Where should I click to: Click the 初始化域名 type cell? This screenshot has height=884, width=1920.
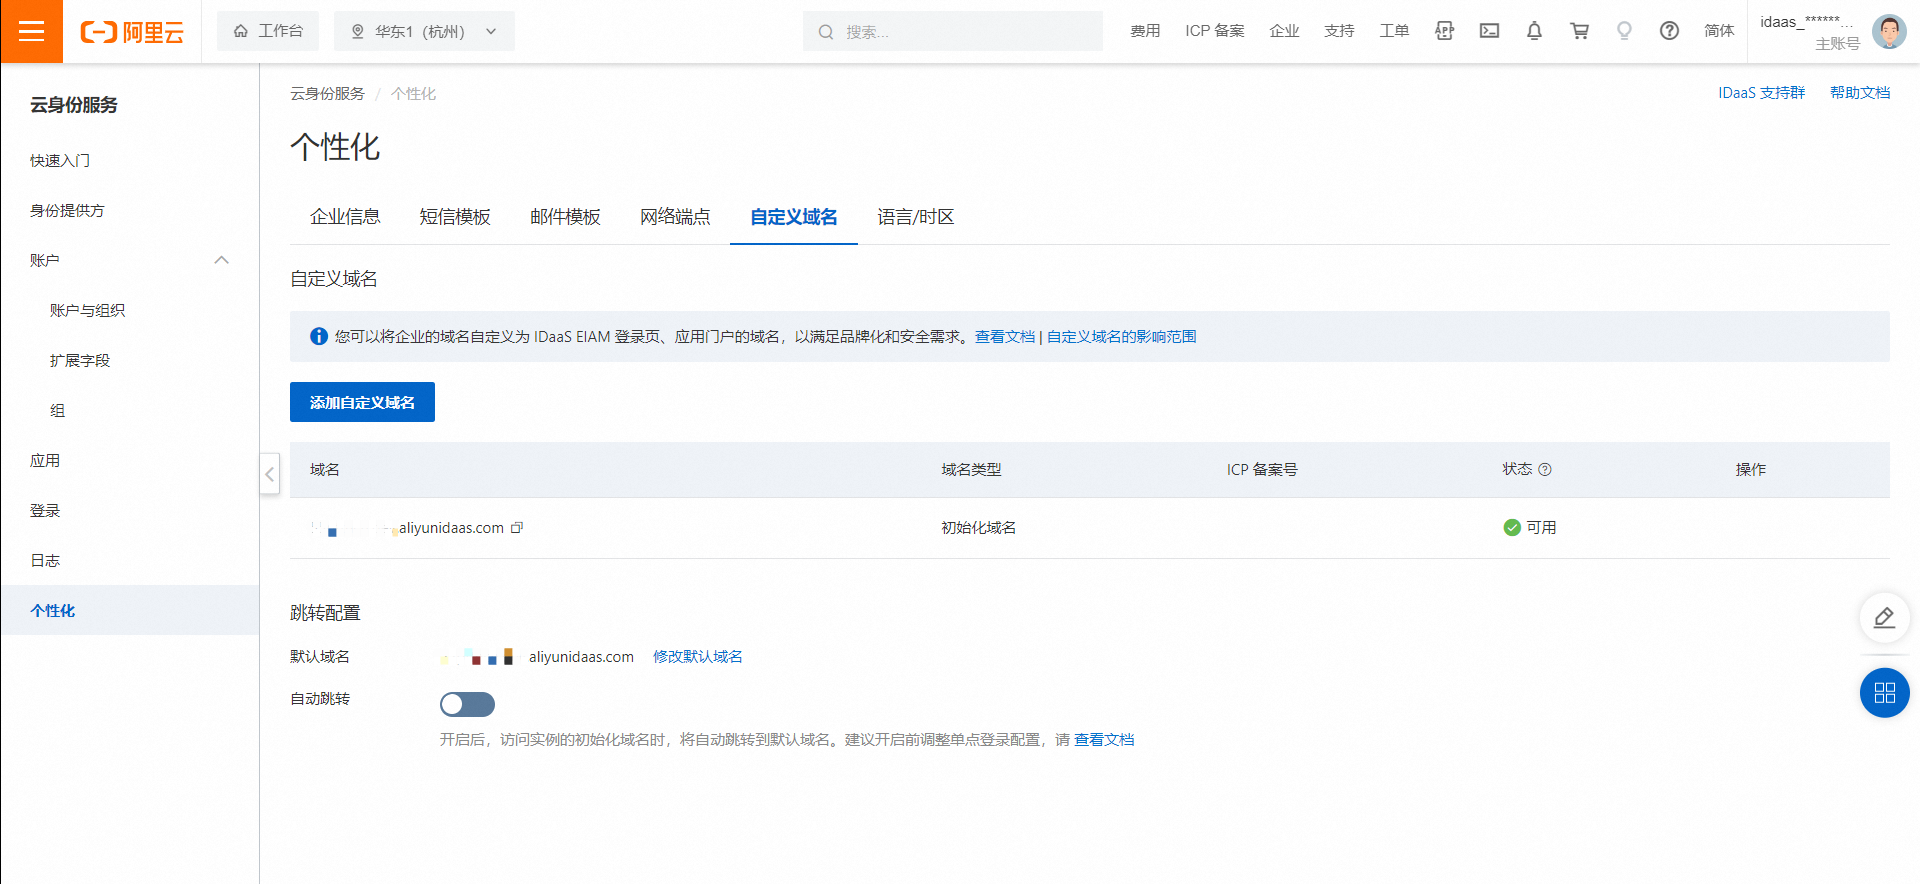[x=978, y=527]
